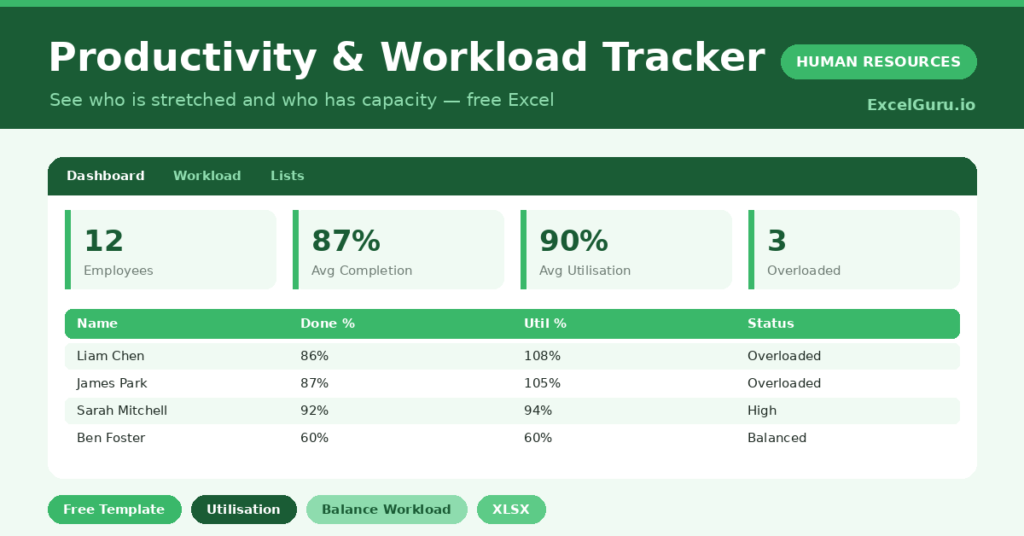Click the 108% utilisation value
The width and height of the screenshot is (1024, 536).
[542, 356]
